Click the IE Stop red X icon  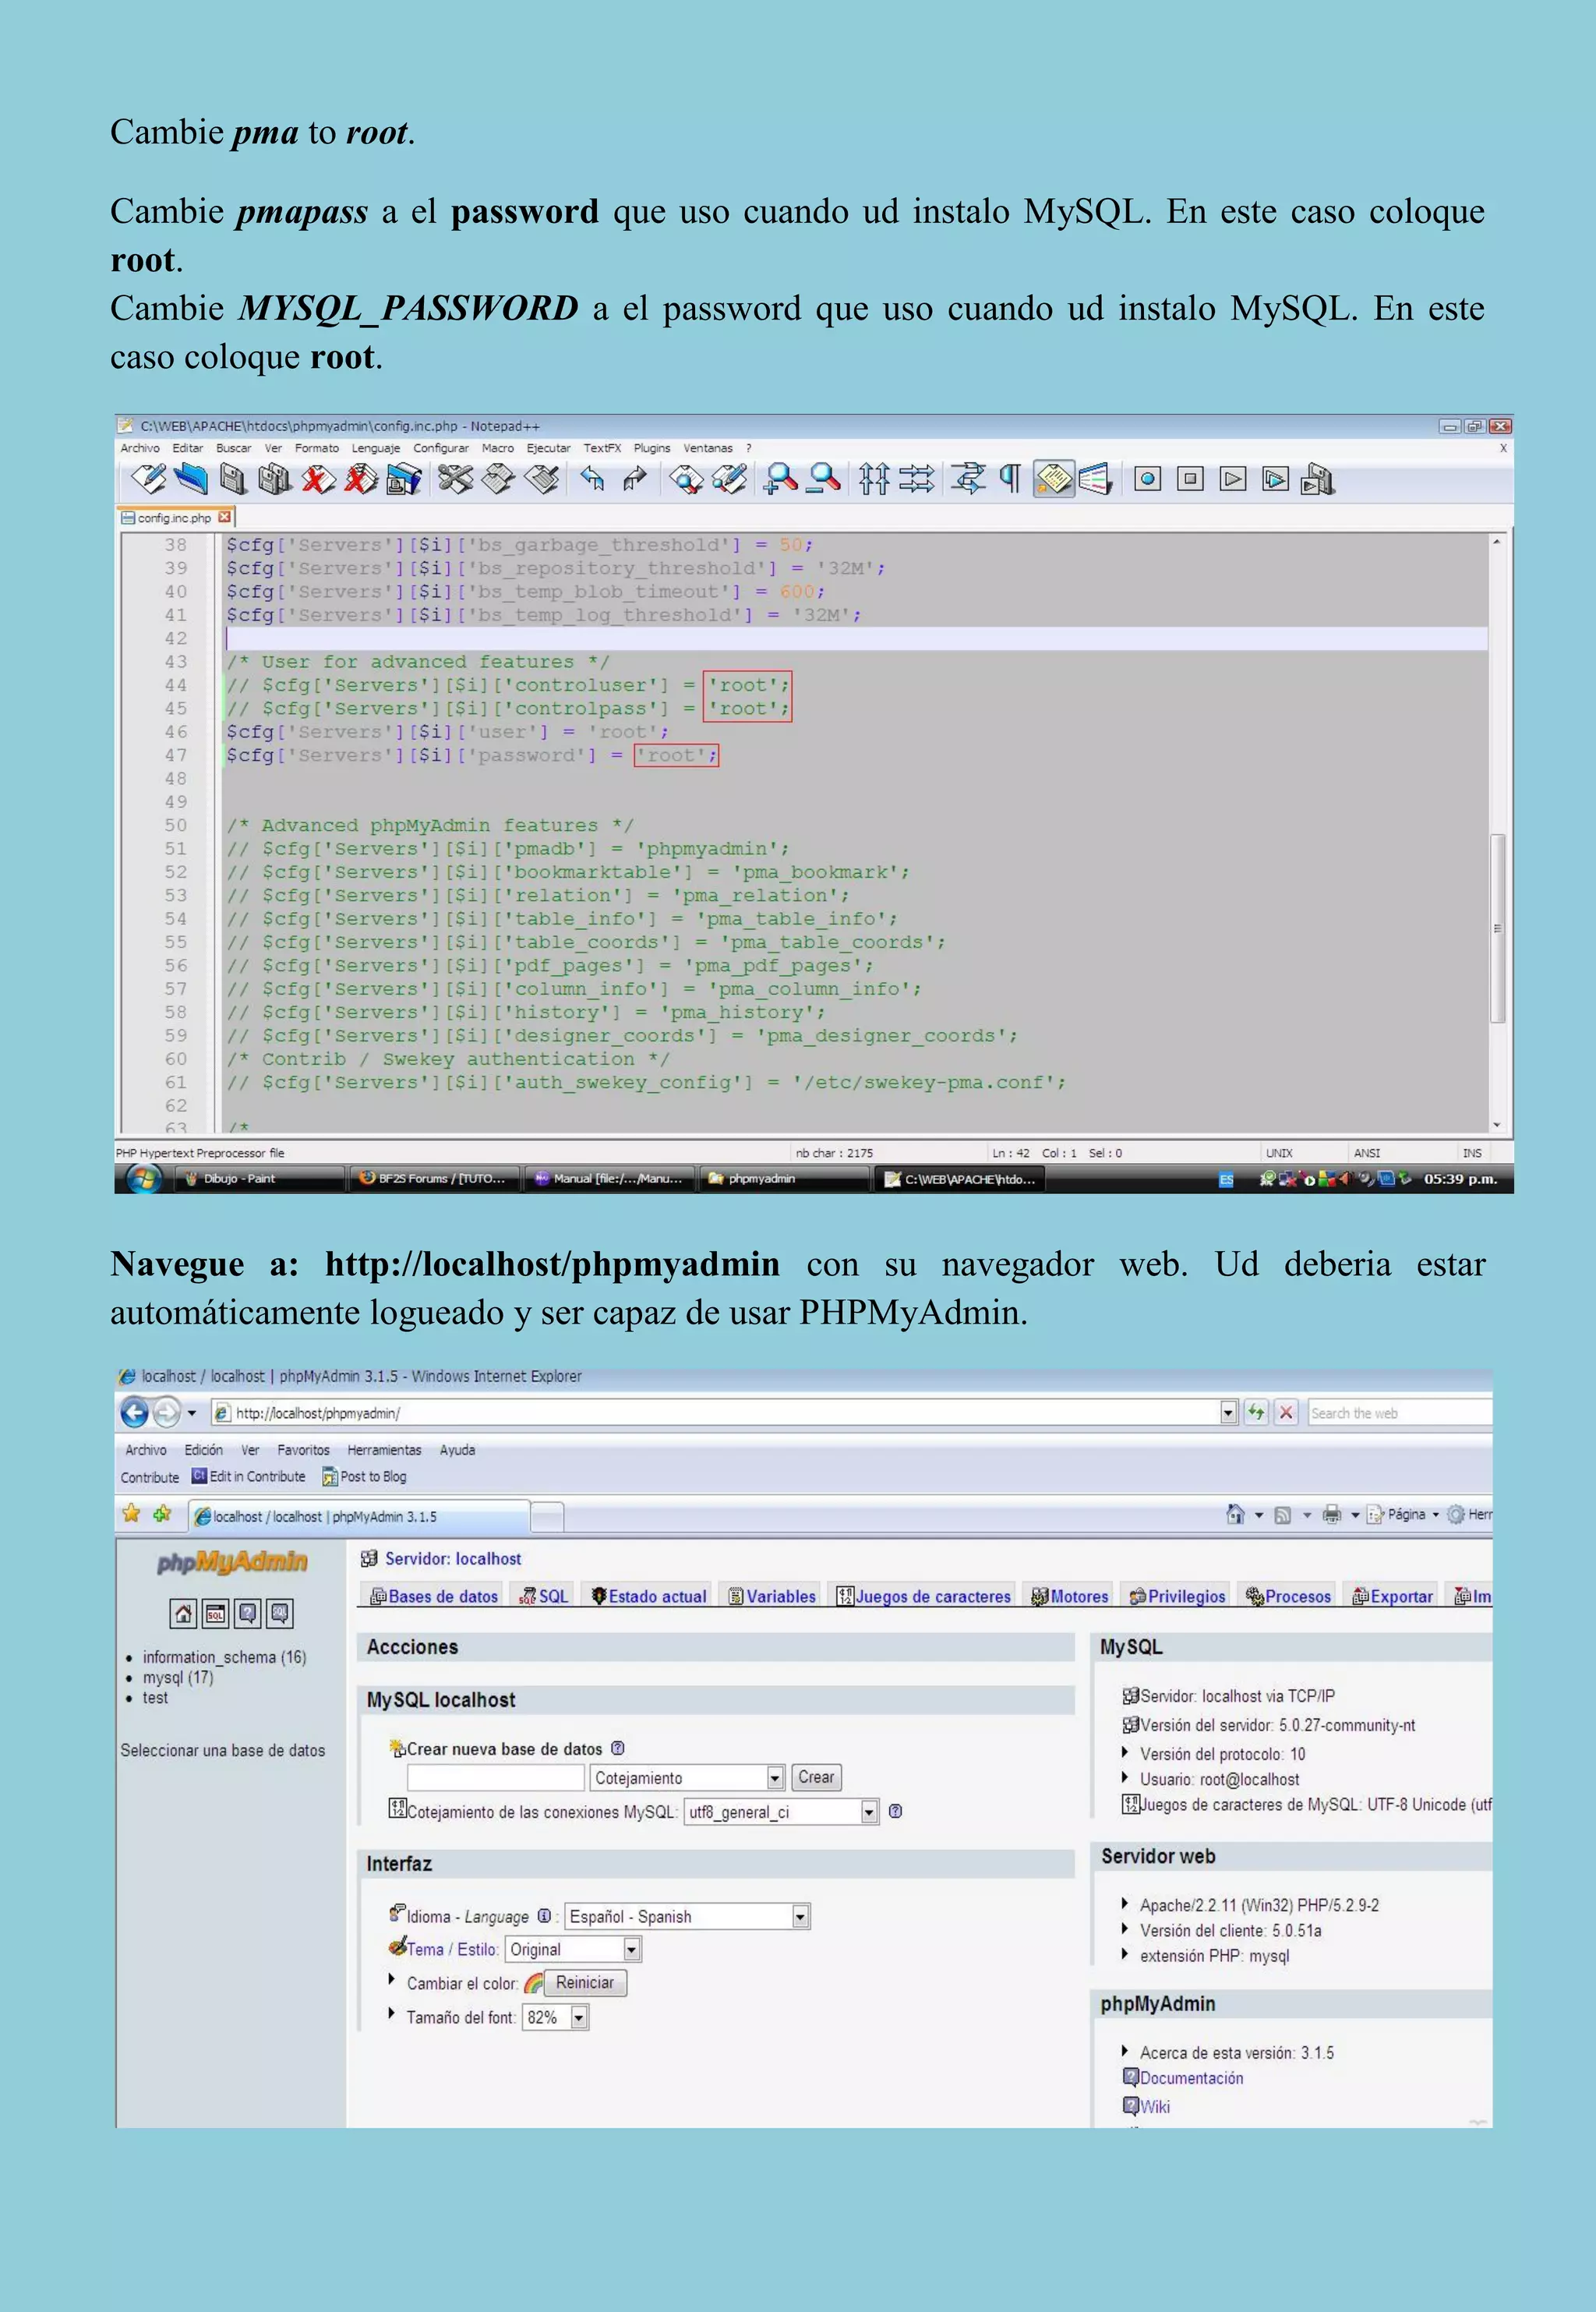click(x=1286, y=1412)
